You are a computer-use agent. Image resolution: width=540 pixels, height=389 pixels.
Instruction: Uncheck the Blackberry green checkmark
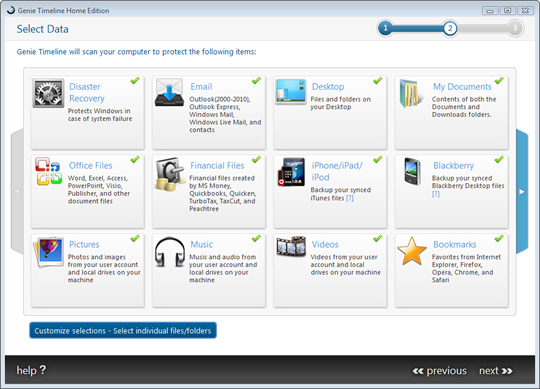(x=499, y=159)
